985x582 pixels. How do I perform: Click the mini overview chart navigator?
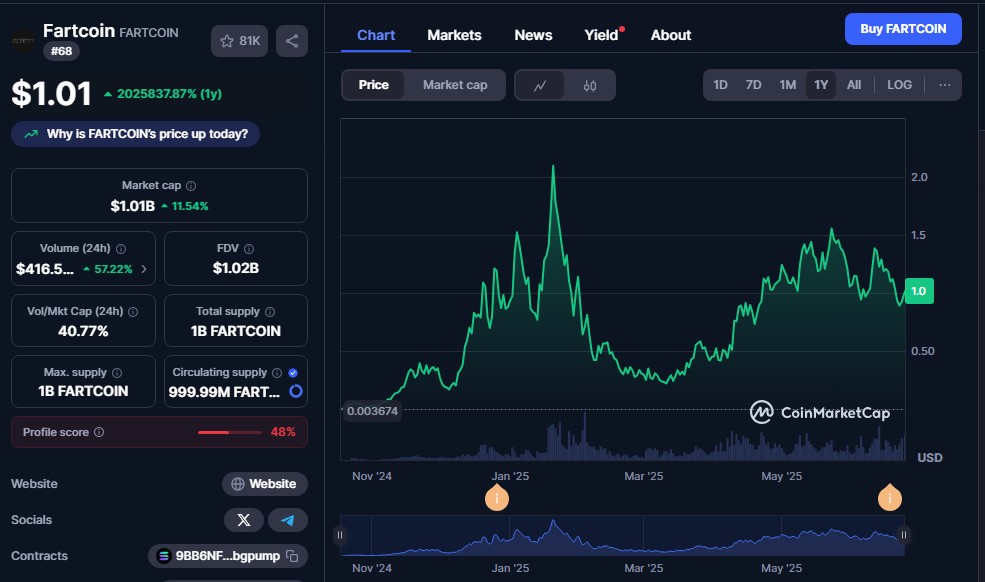coord(622,535)
